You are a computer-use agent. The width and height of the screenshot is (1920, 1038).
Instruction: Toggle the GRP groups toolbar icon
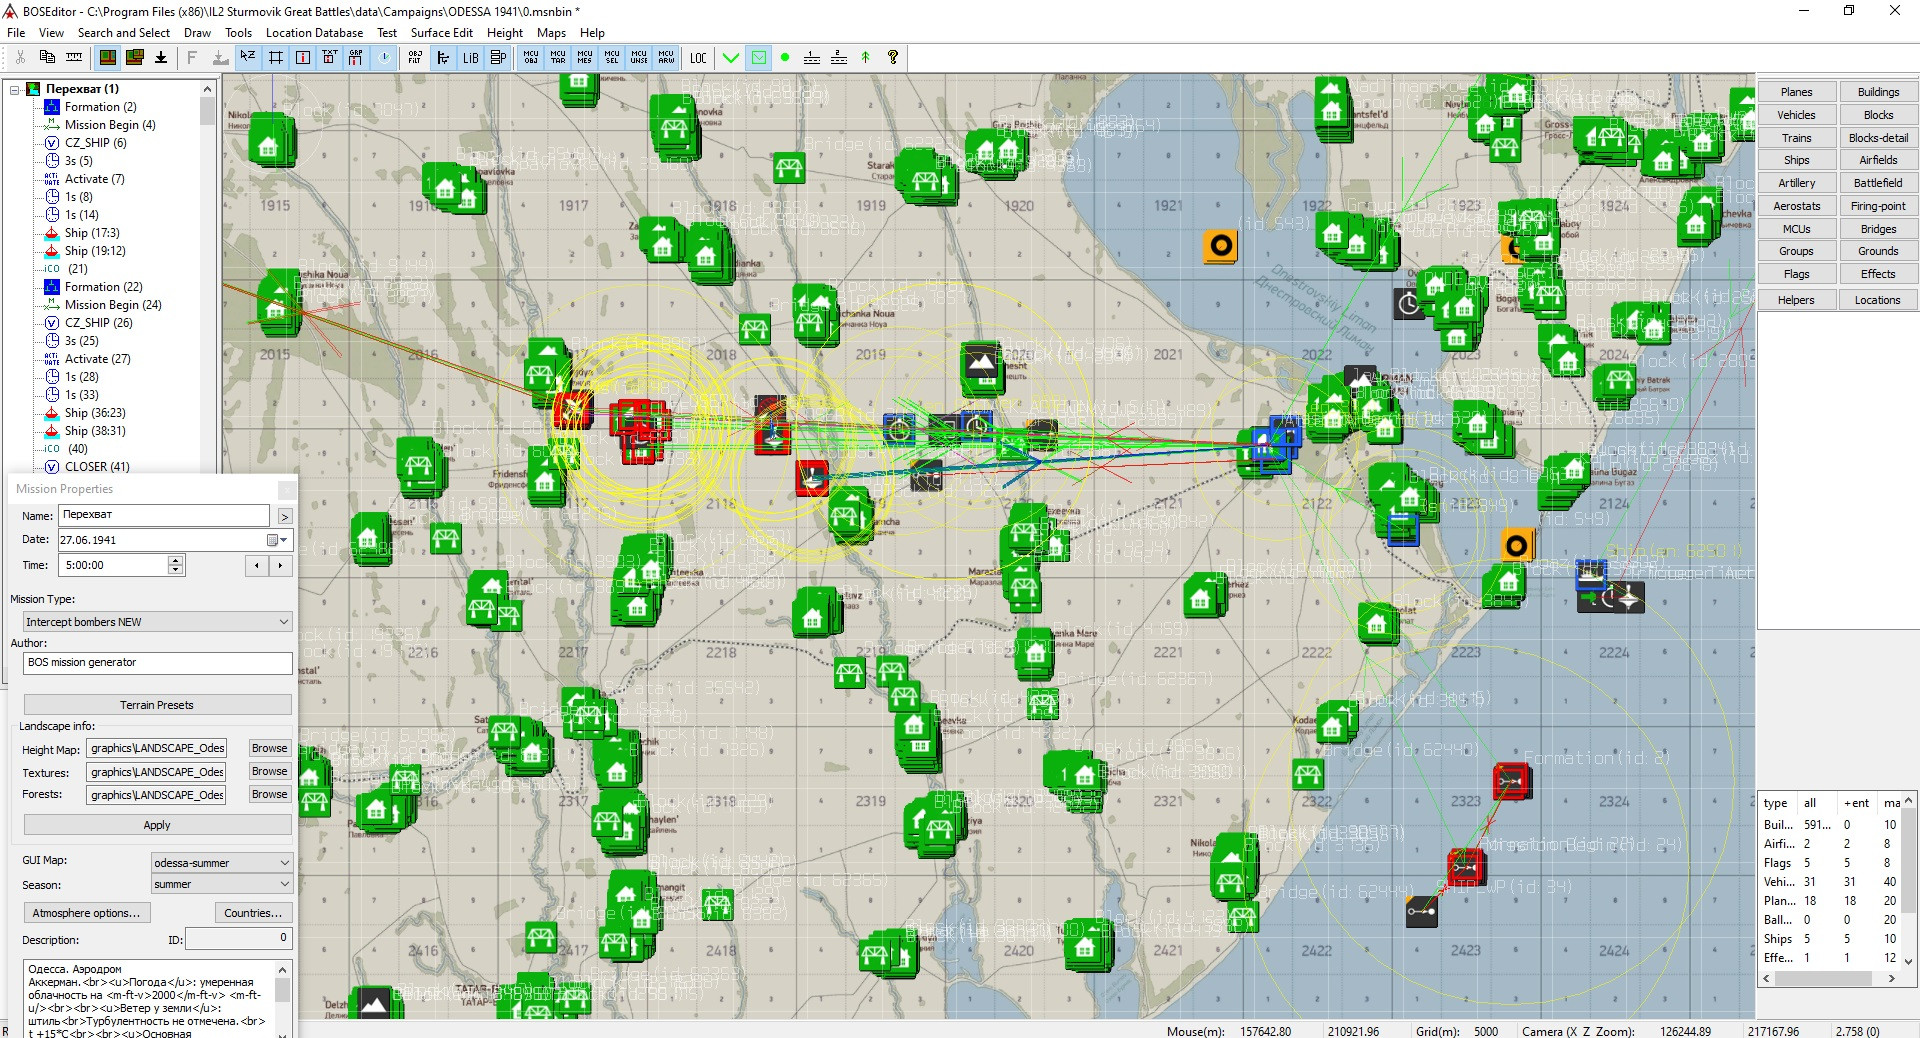pos(356,57)
